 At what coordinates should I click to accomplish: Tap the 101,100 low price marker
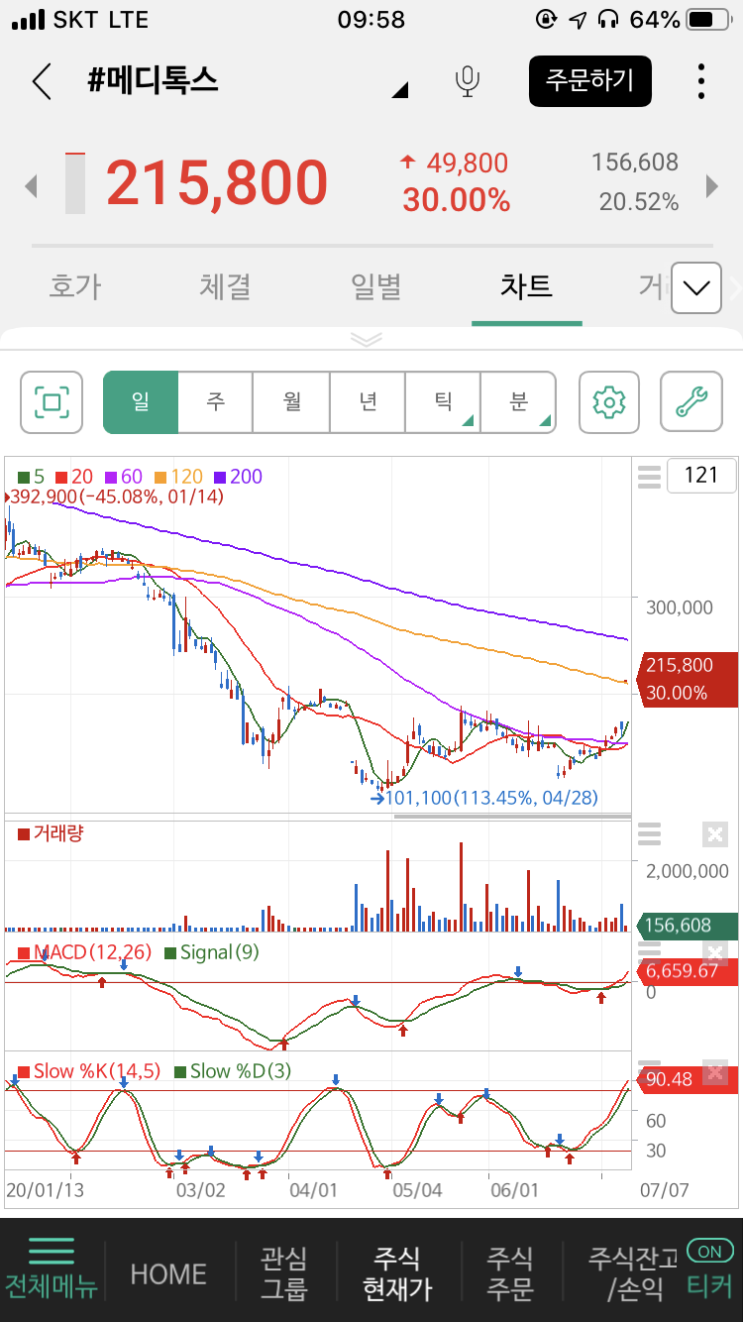point(485,798)
